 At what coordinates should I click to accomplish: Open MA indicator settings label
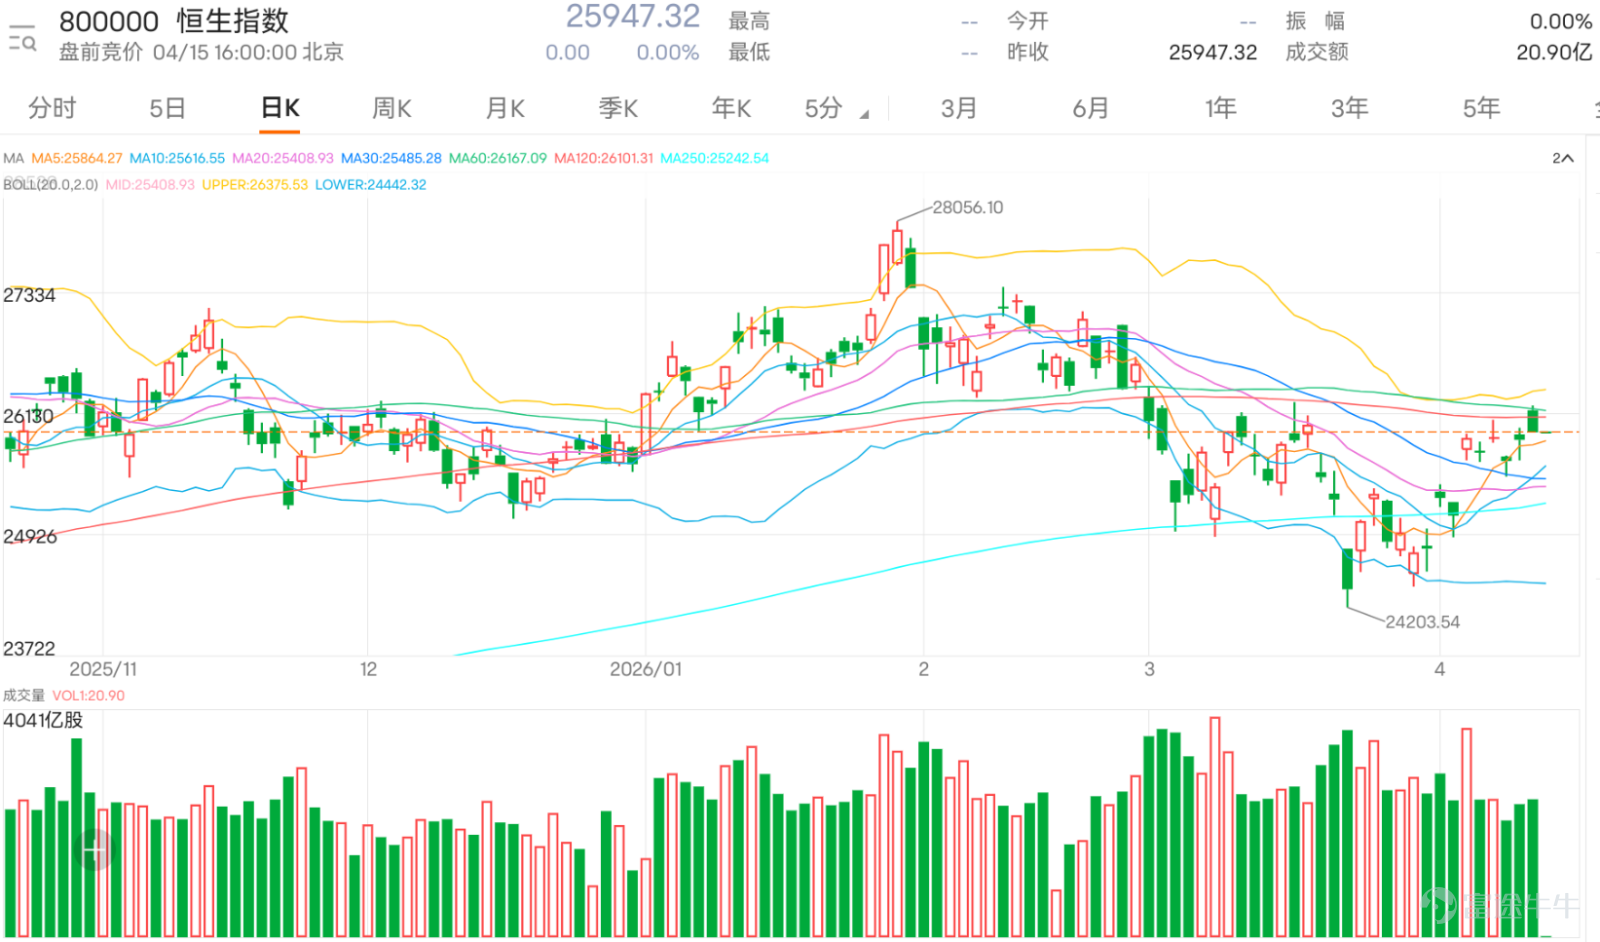point(13,158)
